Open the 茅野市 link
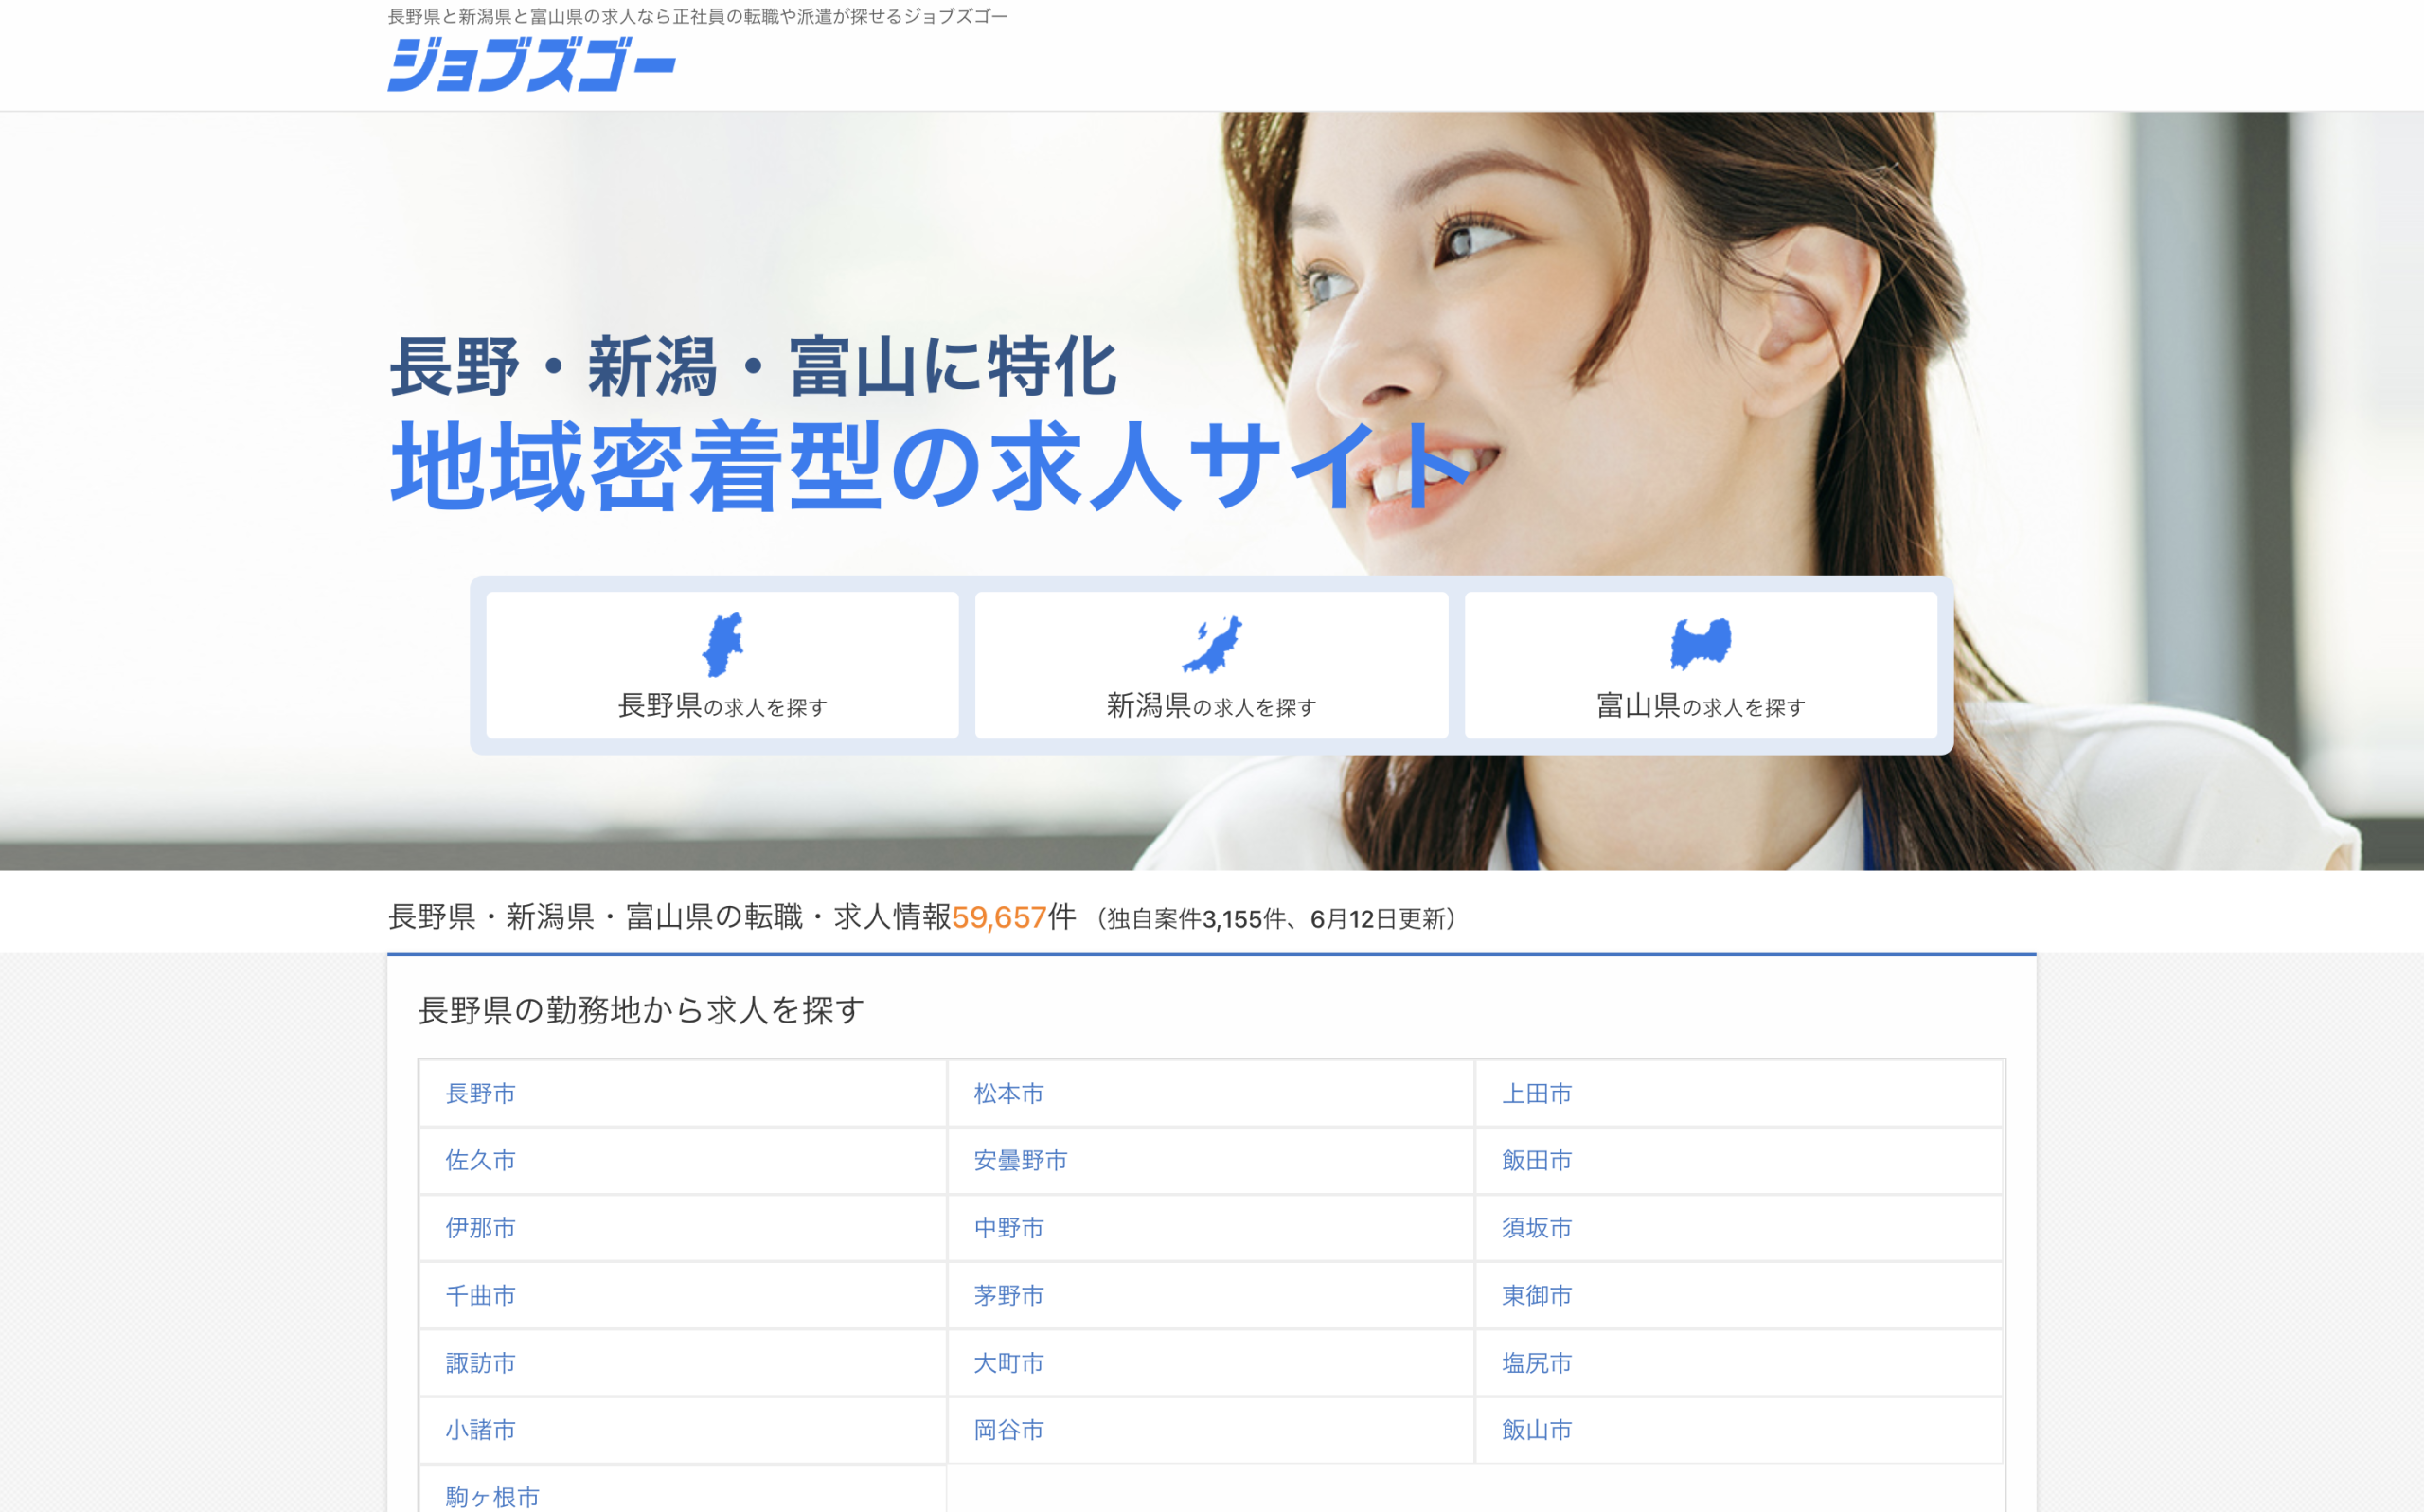 (1008, 1295)
